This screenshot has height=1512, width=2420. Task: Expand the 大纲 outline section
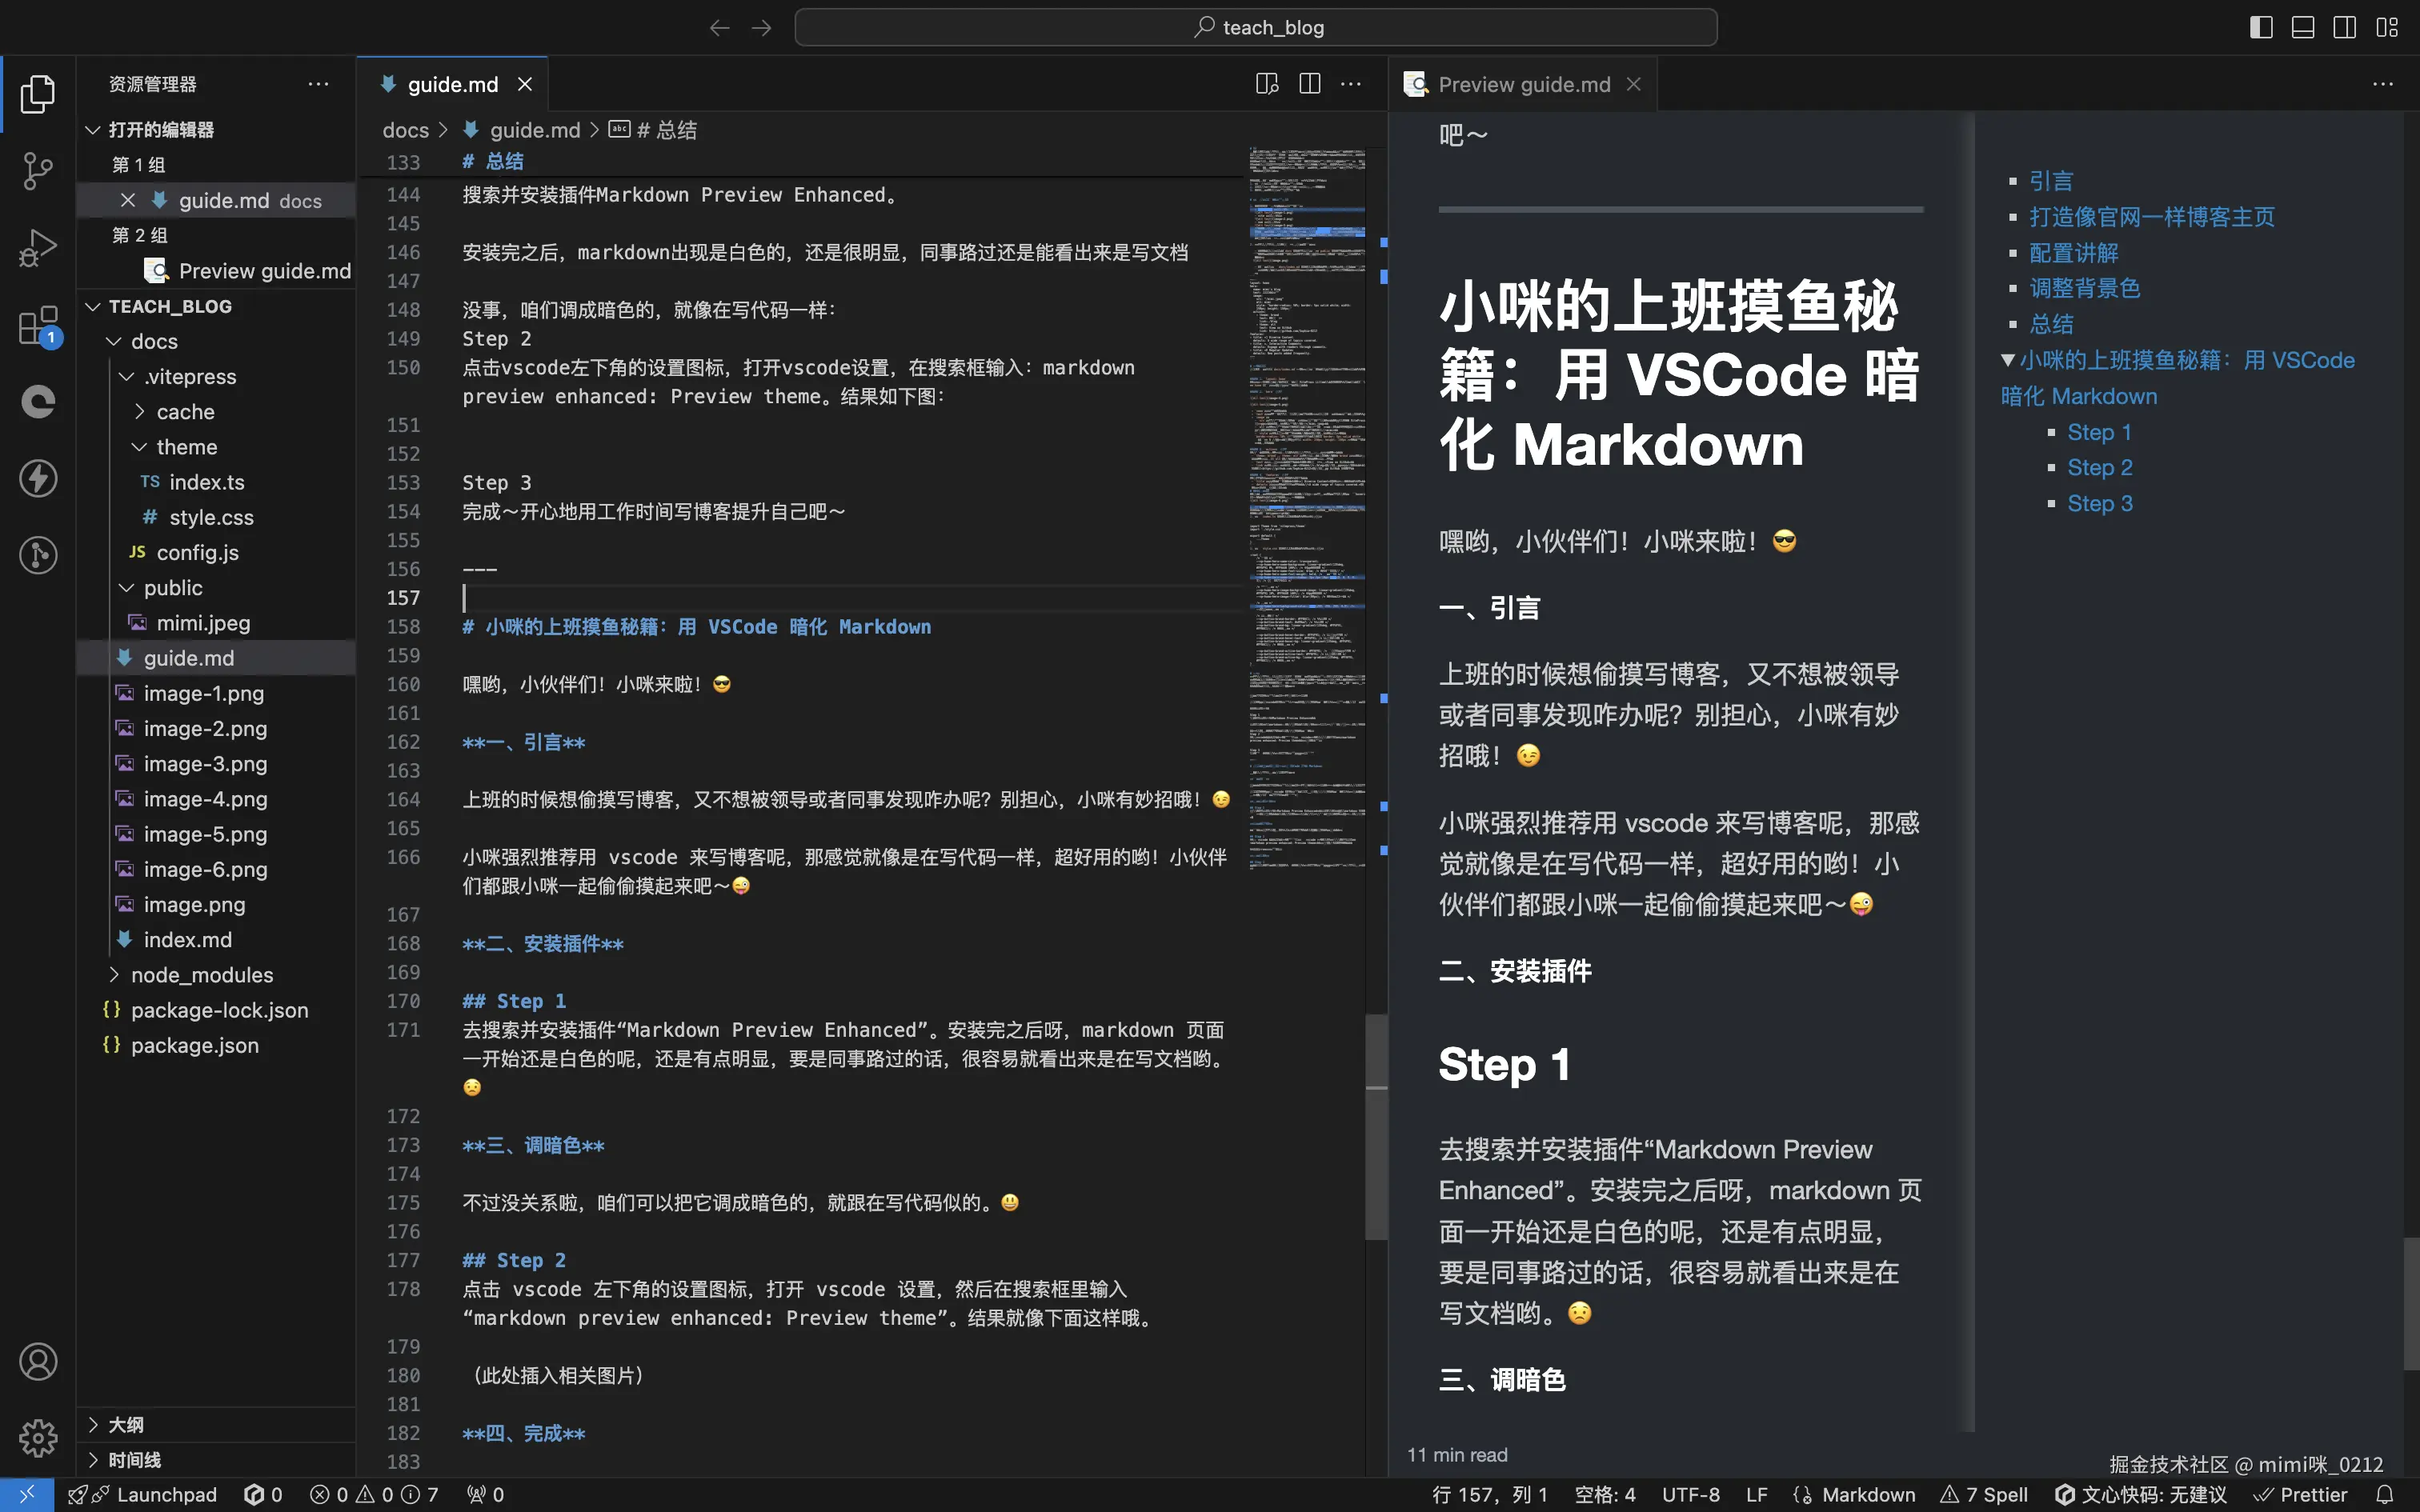pyautogui.click(x=126, y=1424)
